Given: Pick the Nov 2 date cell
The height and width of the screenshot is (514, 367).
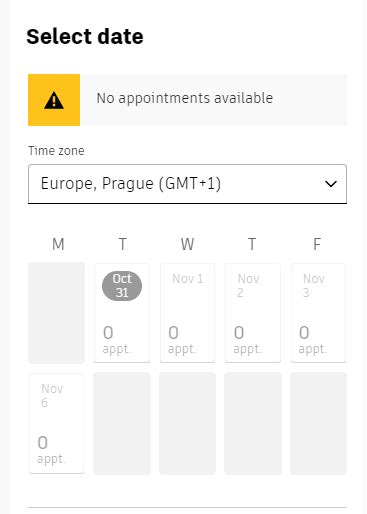Looking at the screenshot, I should point(253,313).
